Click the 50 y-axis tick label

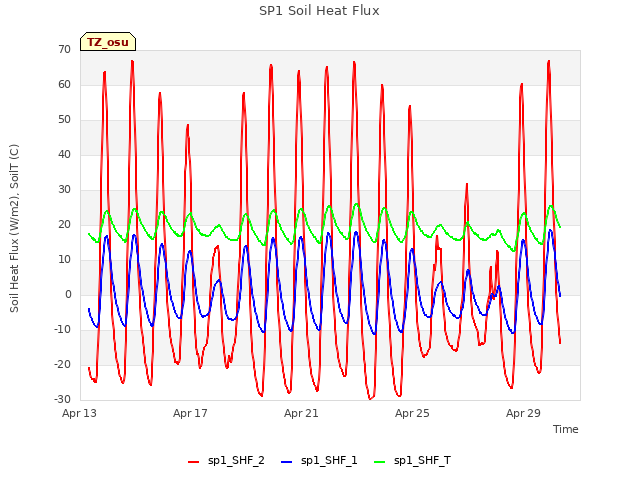(x=64, y=120)
